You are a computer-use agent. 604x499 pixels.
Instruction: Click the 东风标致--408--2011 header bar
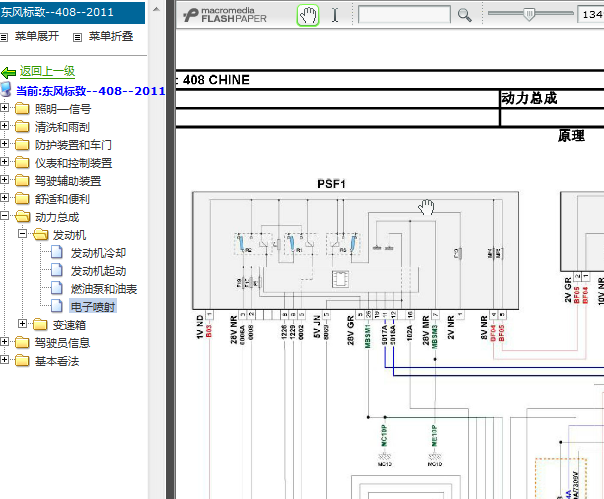click(x=72, y=12)
